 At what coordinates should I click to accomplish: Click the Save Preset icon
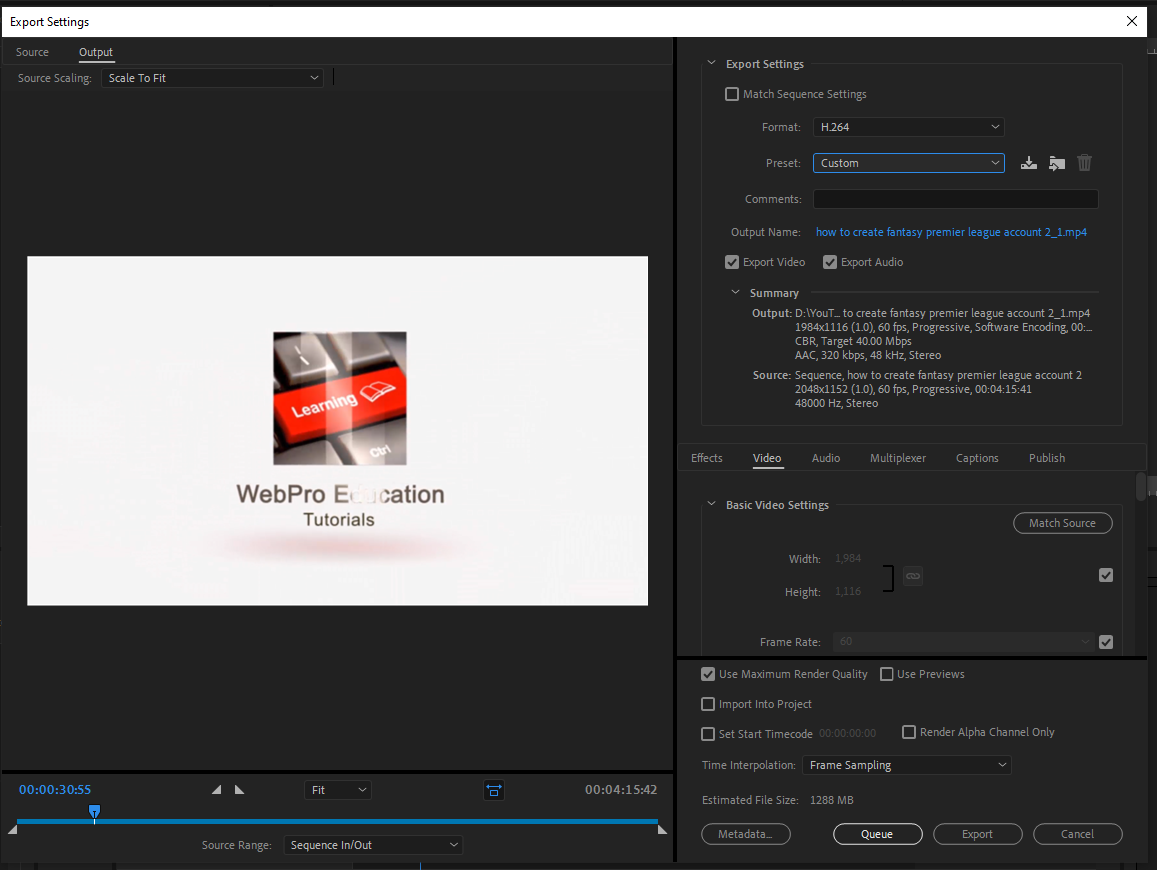1029,163
